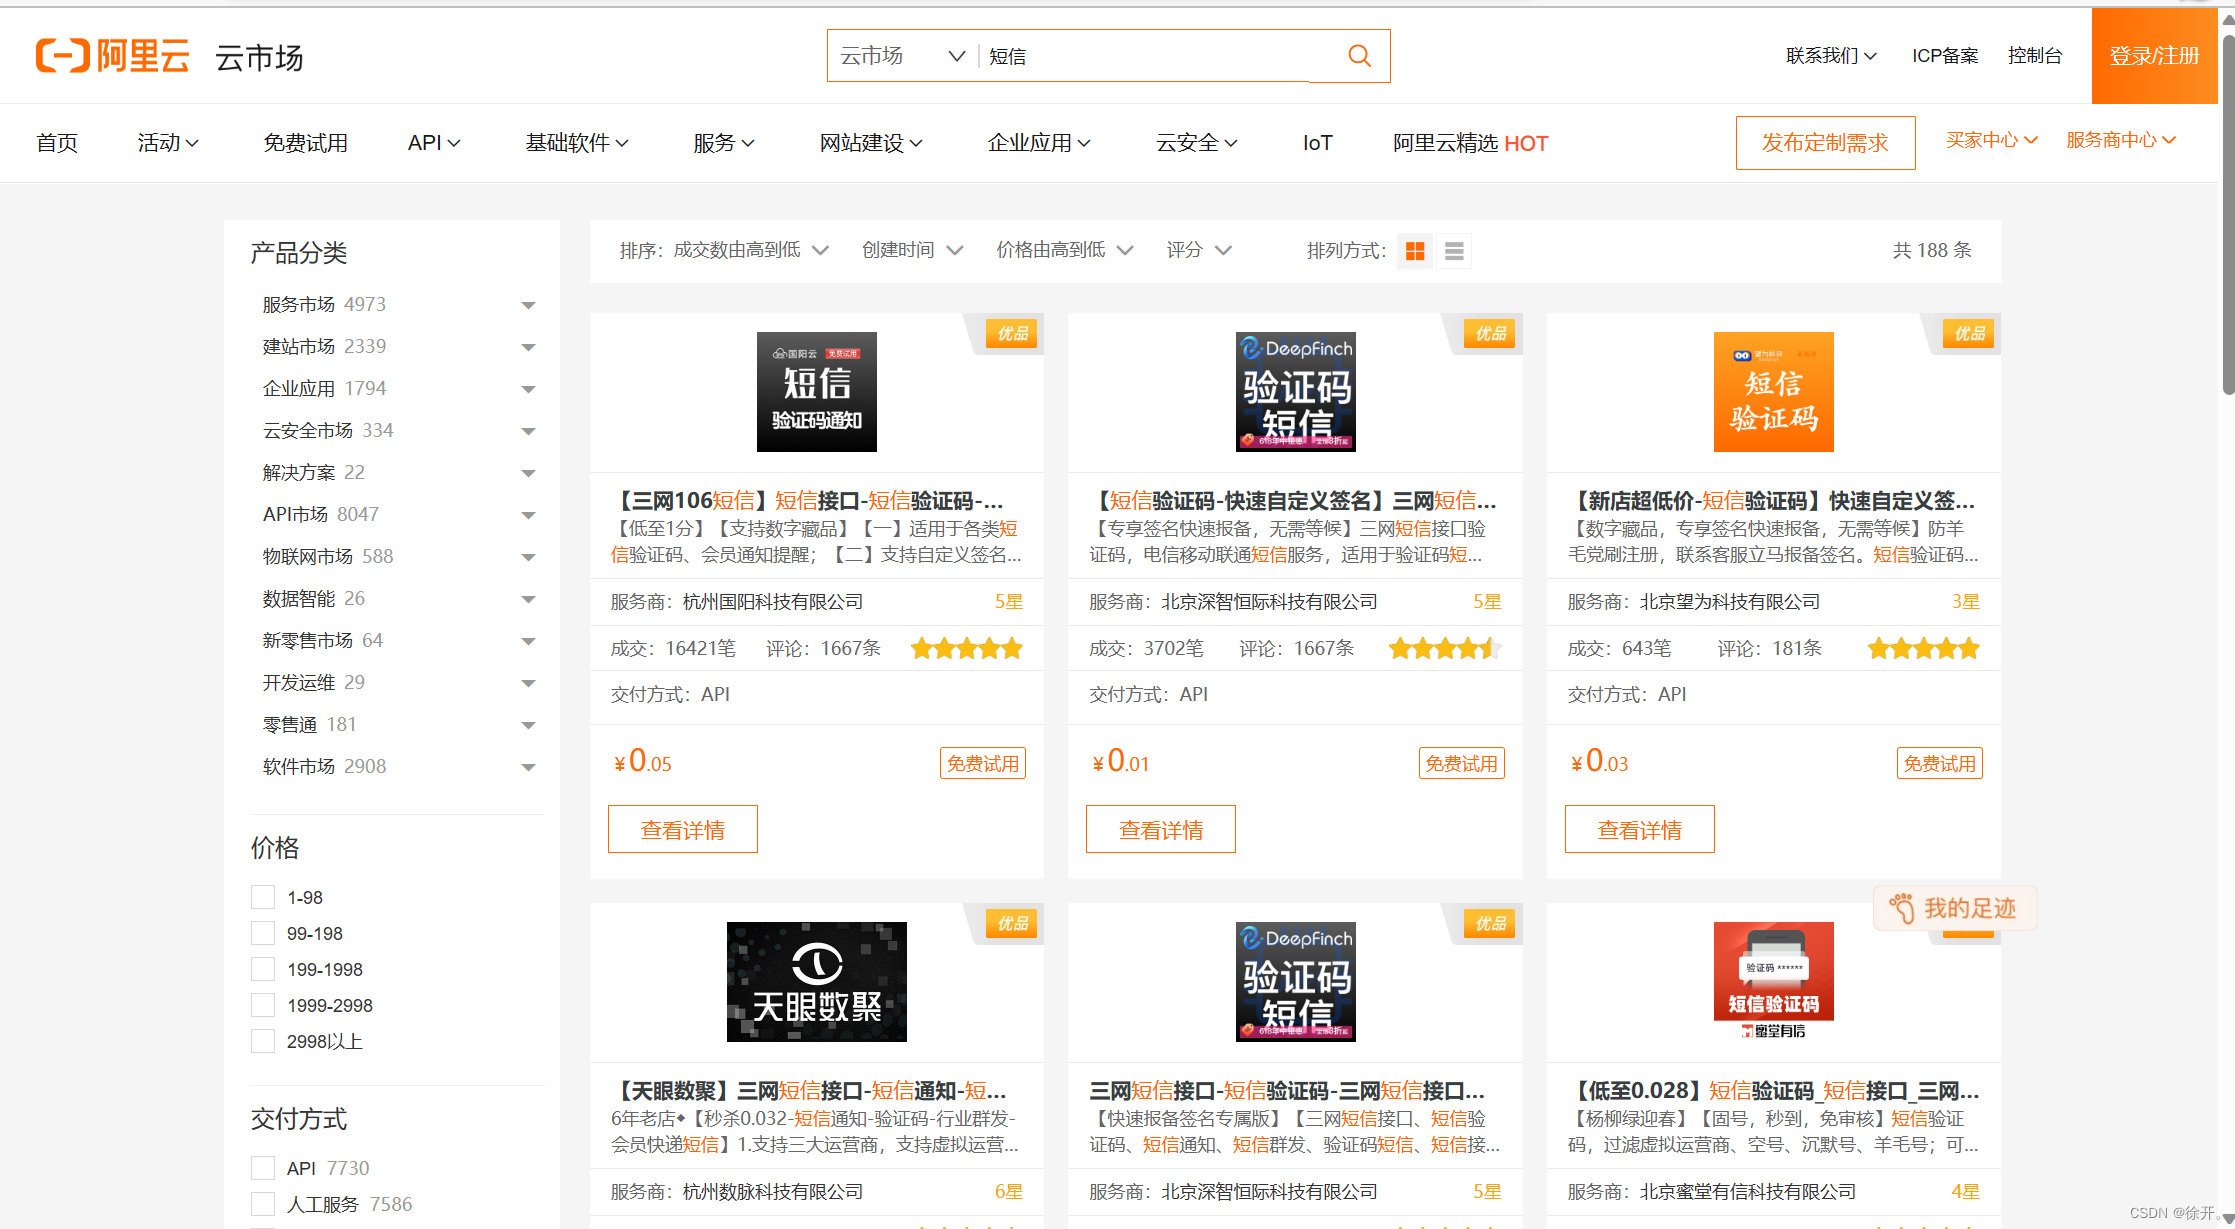The height and width of the screenshot is (1229, 2235).
Task: Open the 云市场 search scope dropdown
Action: (x=898, y=56)
